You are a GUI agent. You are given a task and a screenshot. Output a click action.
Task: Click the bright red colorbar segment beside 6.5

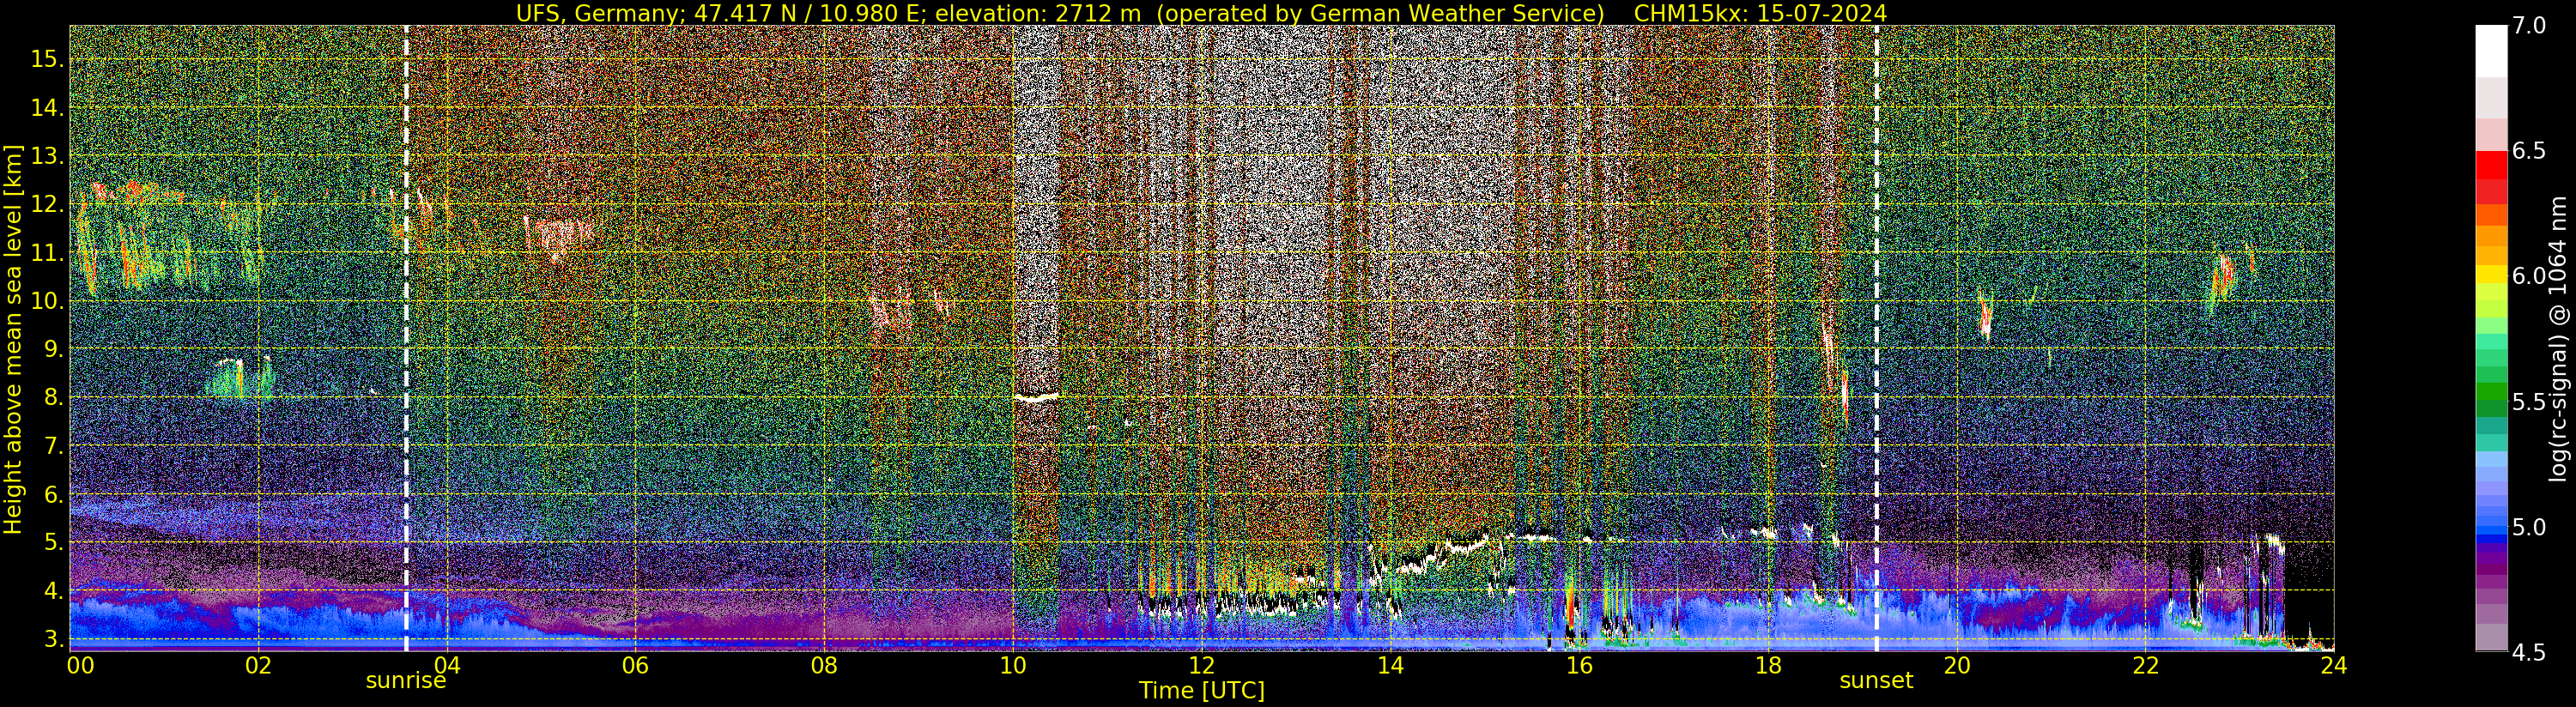coord(2491,165)
